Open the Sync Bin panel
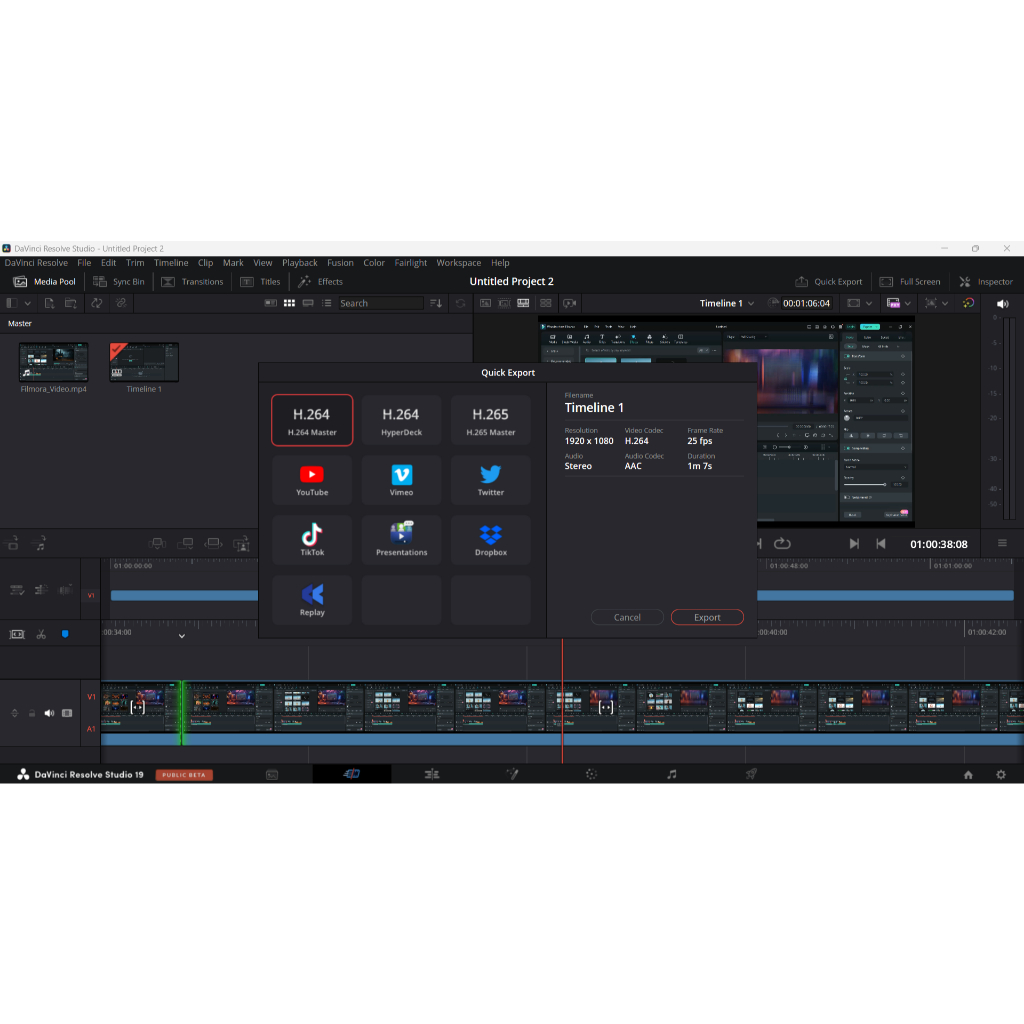Image resolution: width=1024 pixels, height=1024 pixels. click(119, 281)
